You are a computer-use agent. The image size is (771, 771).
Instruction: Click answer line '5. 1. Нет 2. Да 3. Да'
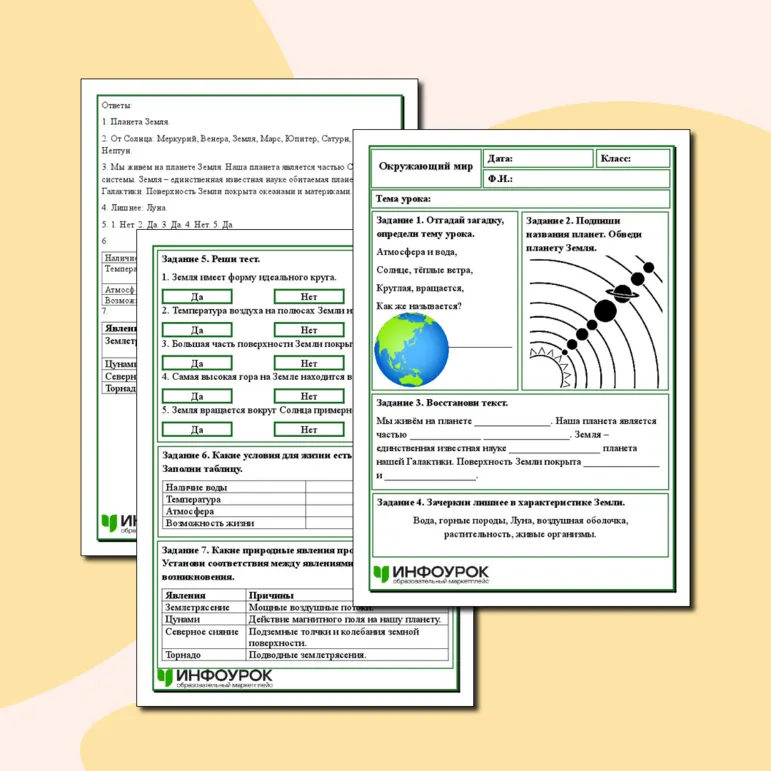tap(167, 224)
